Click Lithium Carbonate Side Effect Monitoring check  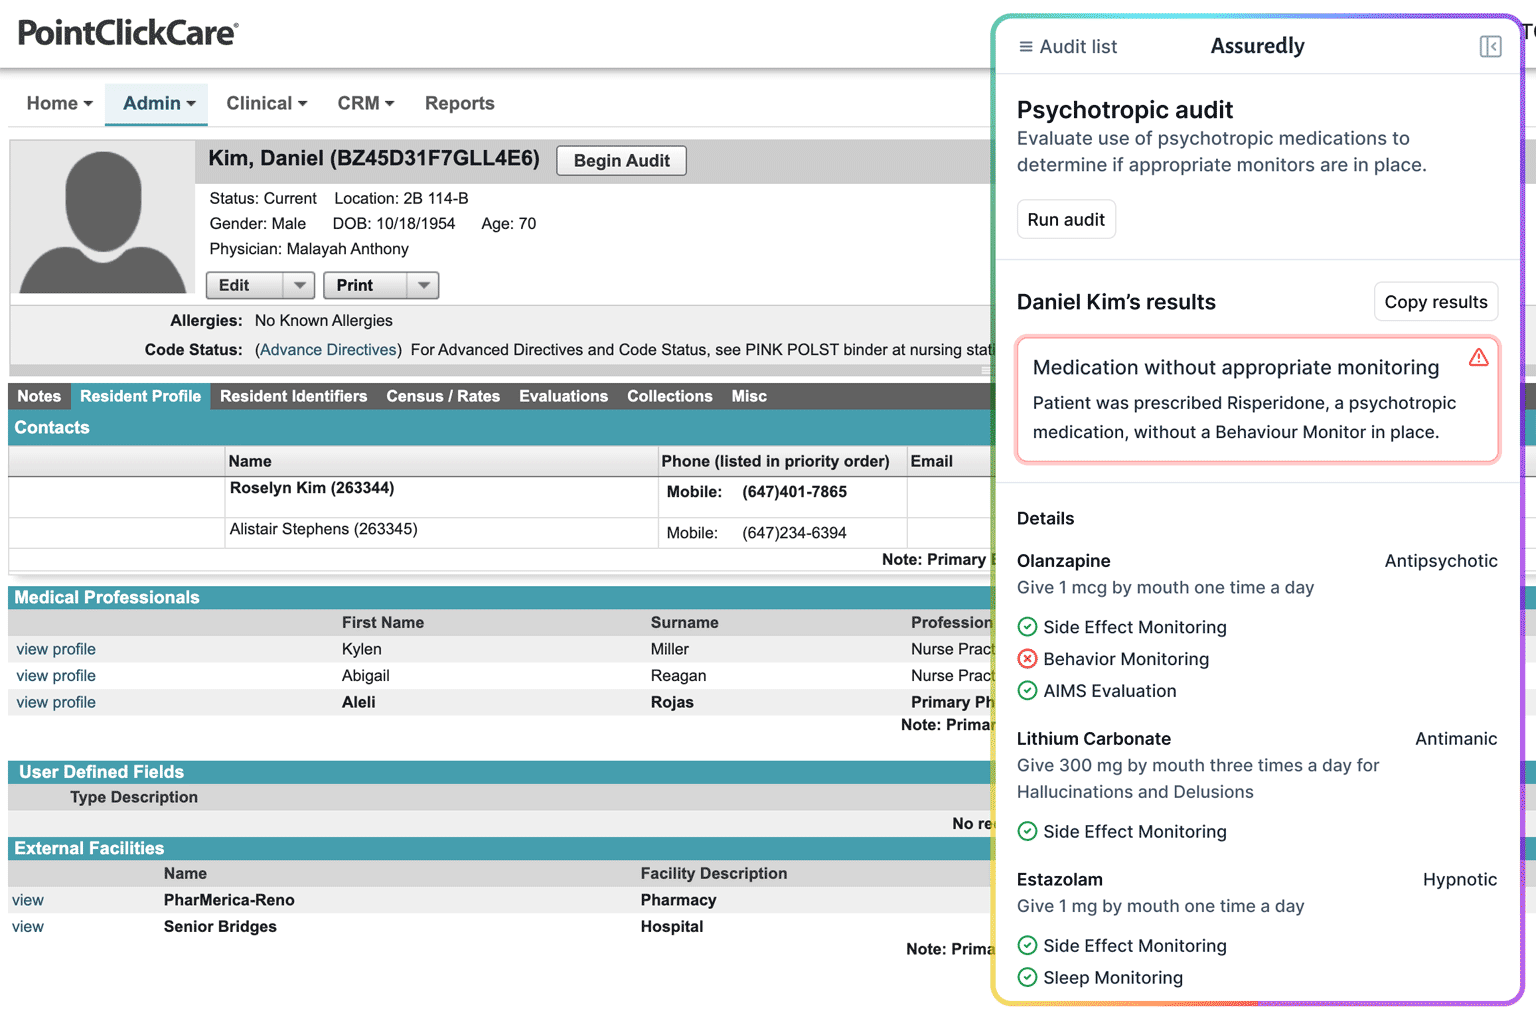tap(1027, 832)
